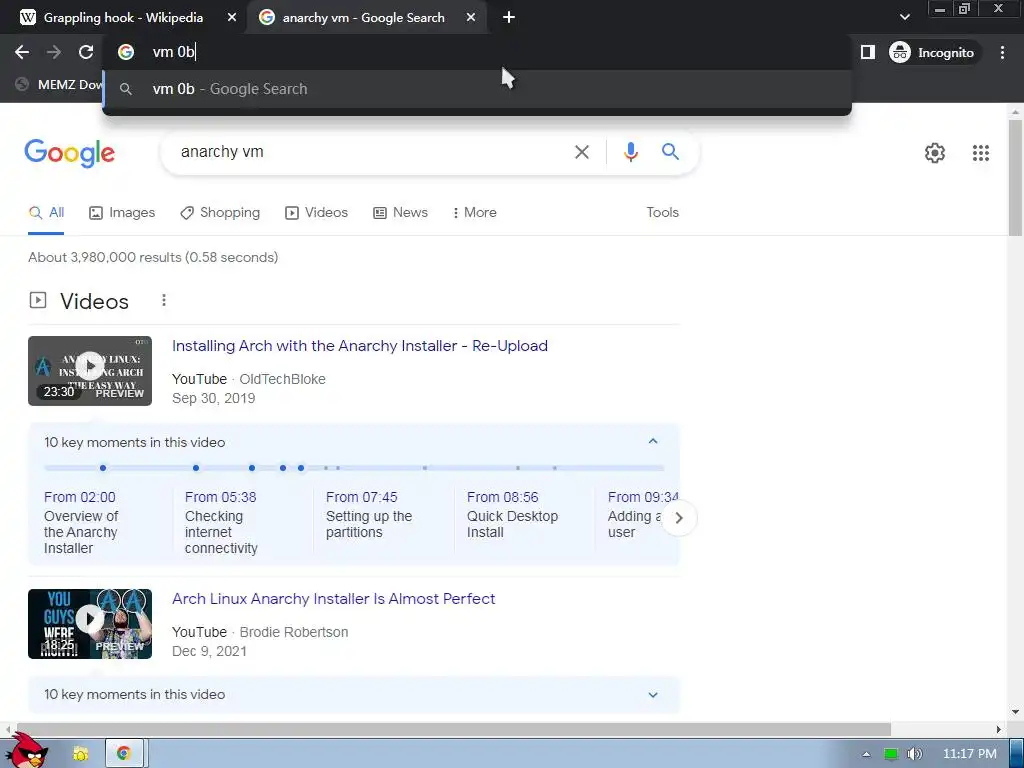Viewport: 1024px width, 768px height.
Task: Expand key moments for the second video
Action: tap(652, 695)
